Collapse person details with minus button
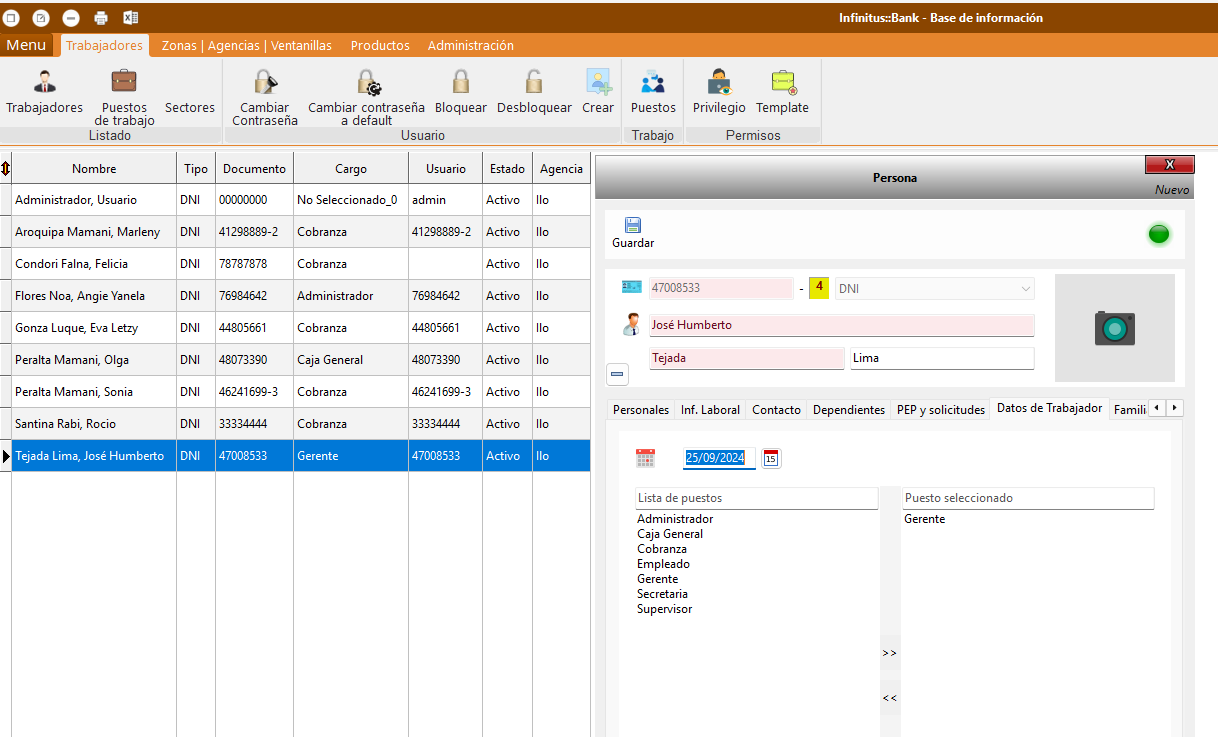This screenshot has width=1218, height=737. (617, 374)
